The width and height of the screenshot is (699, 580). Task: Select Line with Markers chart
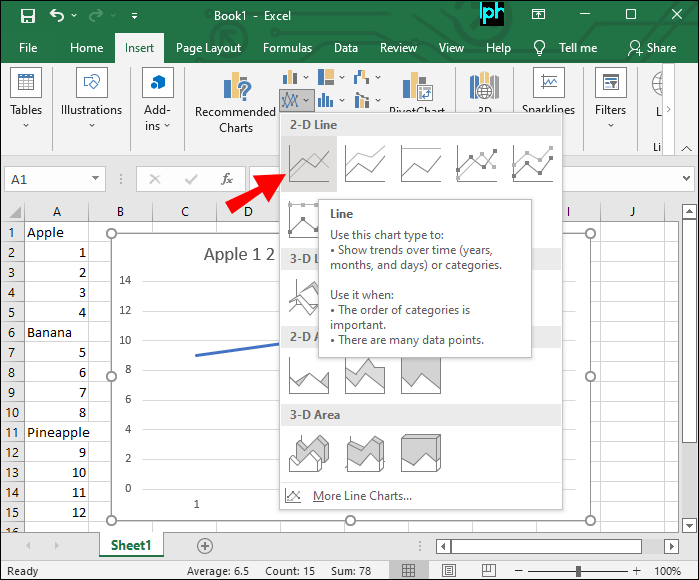477,164
